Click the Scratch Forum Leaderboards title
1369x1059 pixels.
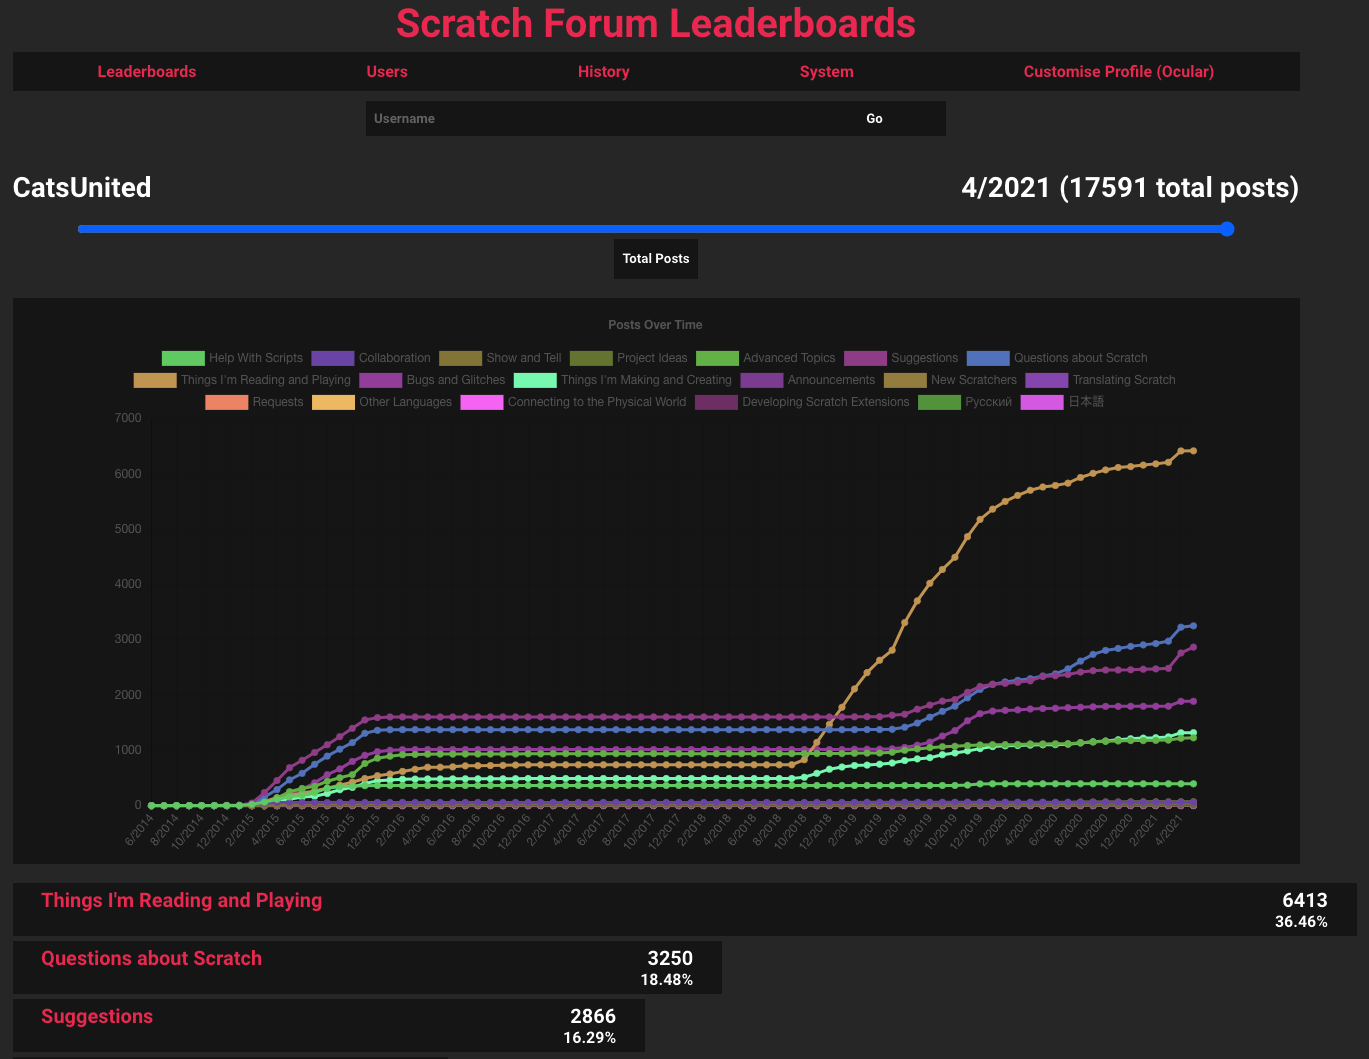pos(656,23)
